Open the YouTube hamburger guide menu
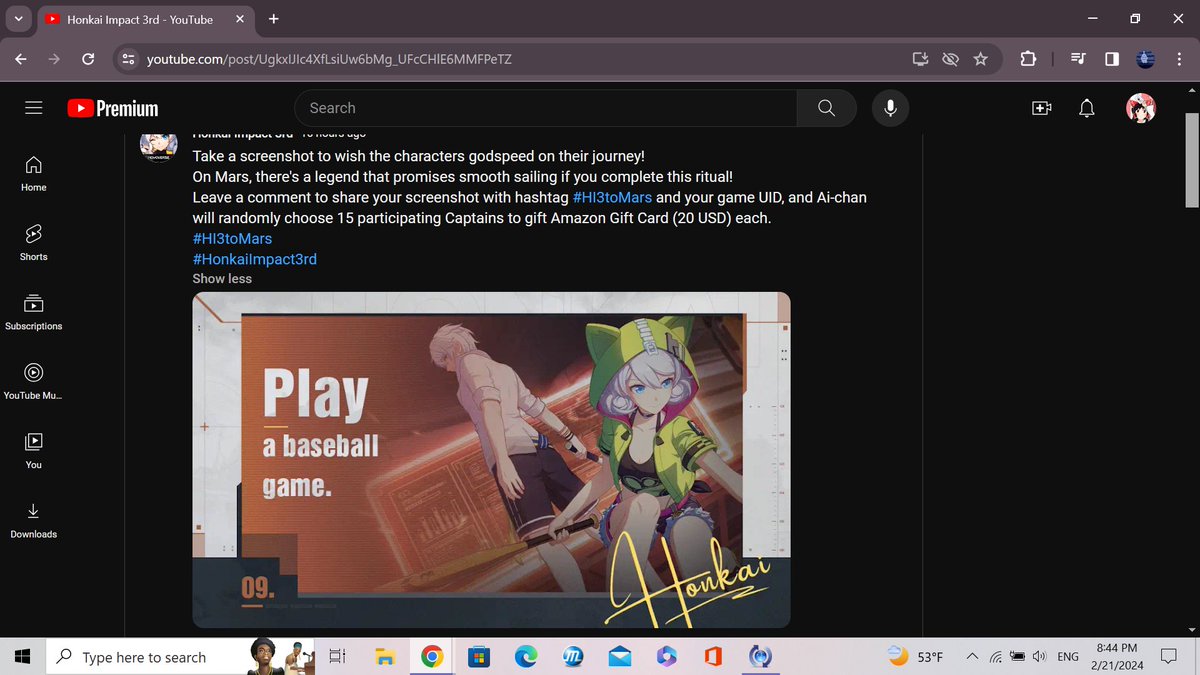Screen dimensions: 1200x675 [x=34, y=108]
